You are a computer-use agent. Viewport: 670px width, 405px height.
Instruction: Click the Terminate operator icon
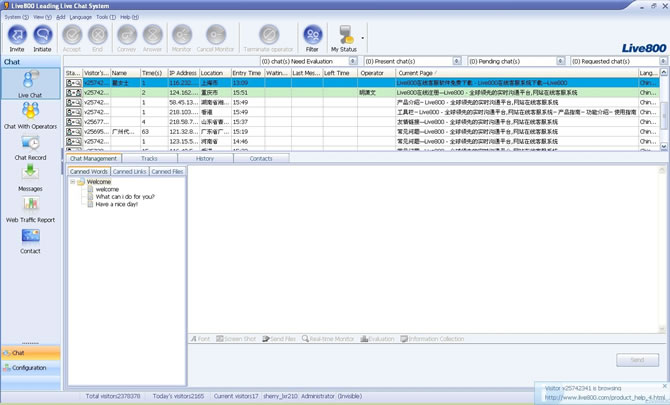pos(269,35)
